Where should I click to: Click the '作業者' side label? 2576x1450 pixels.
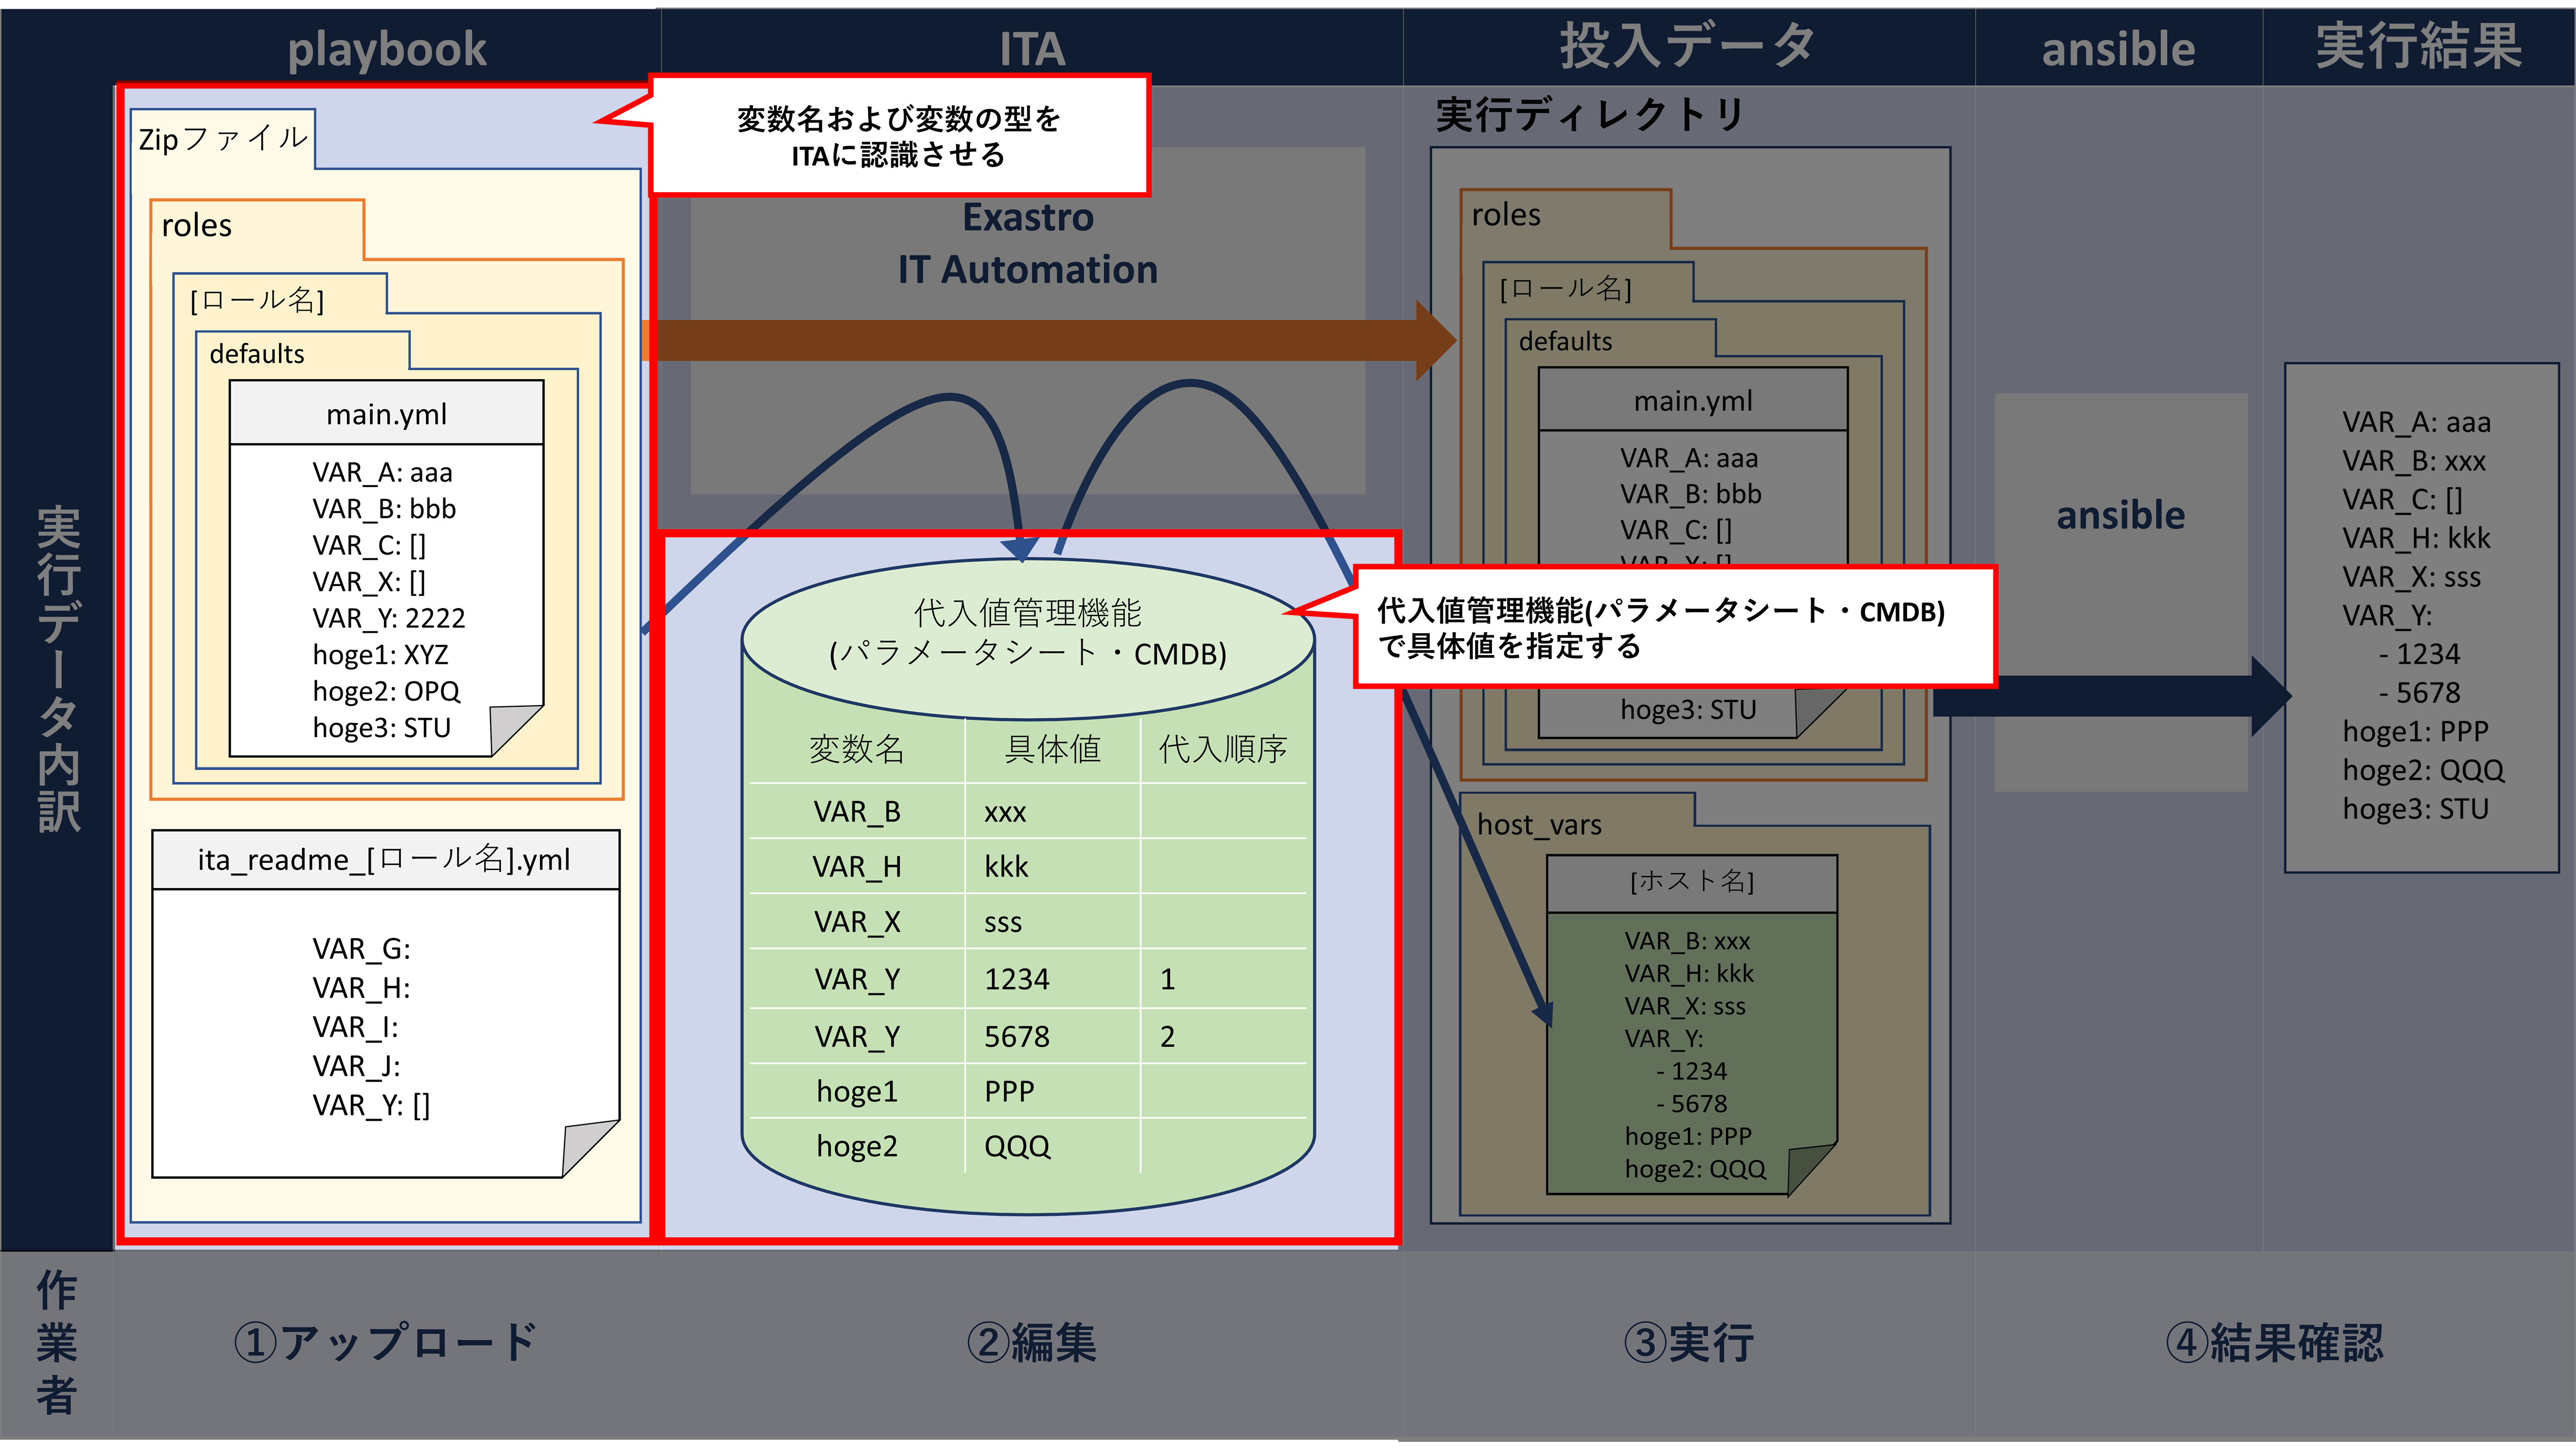click(56, 1342)
